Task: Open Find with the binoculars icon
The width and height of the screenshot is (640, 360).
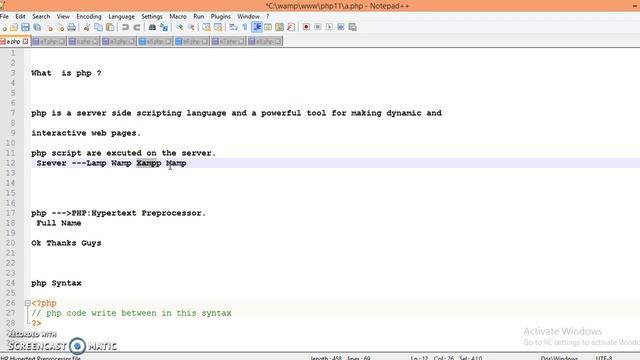Action: pos(152,27)
